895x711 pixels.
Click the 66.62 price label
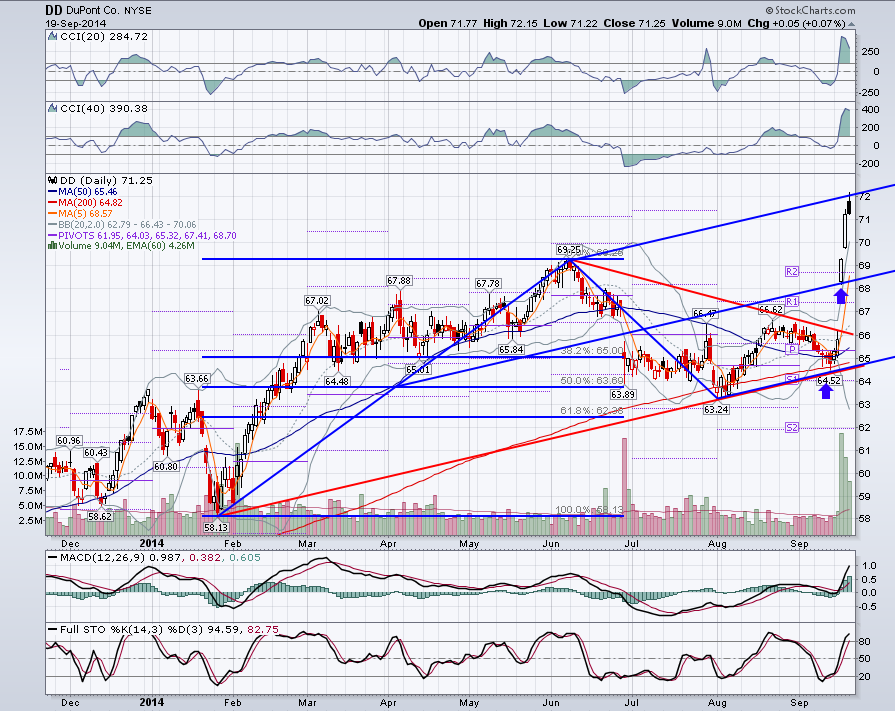coord(771,309)
